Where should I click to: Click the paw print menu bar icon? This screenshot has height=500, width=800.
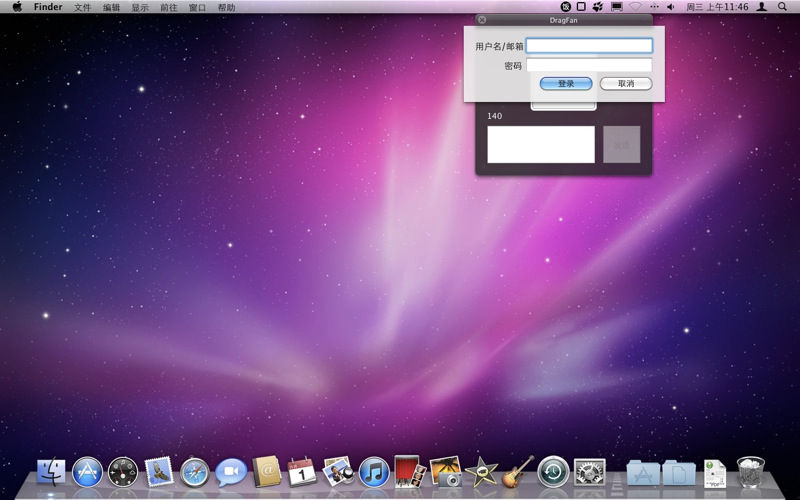pos(597,7)
